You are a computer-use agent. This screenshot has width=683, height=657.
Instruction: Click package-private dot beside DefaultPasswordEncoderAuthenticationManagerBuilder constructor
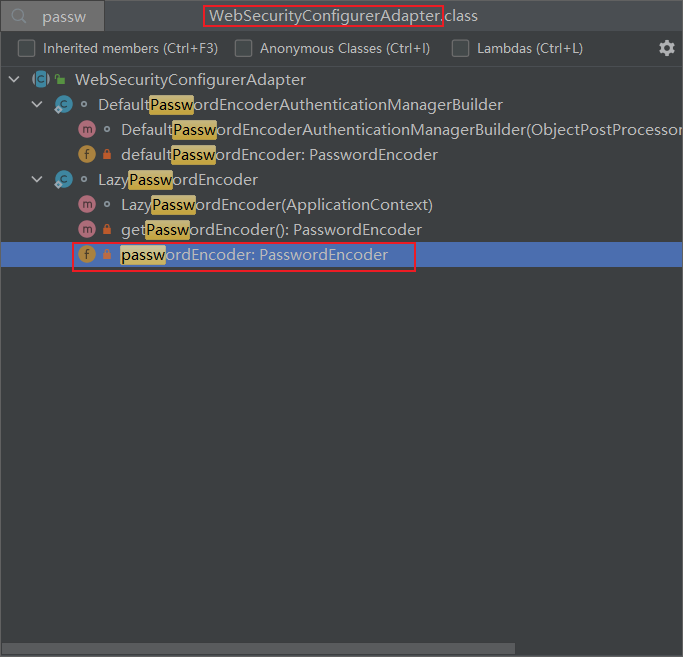(107, 129)
